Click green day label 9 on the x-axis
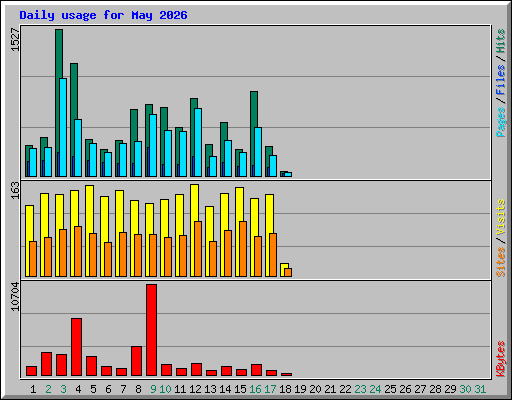The width and height of the screenshot is (512, 400). coord(153,389)
